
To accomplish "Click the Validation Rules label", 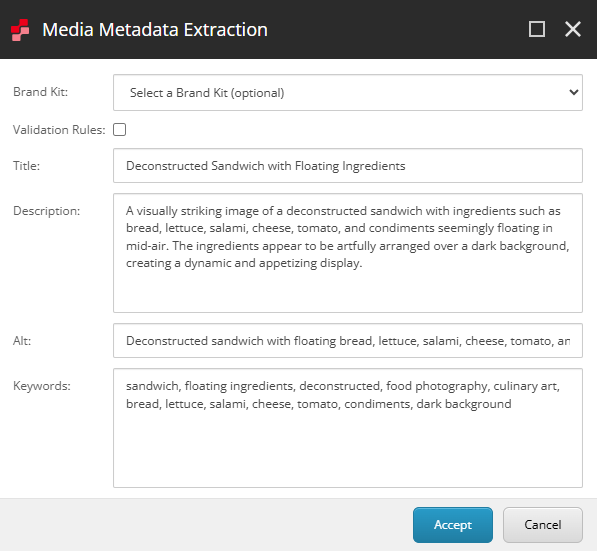I will [59, 130].
